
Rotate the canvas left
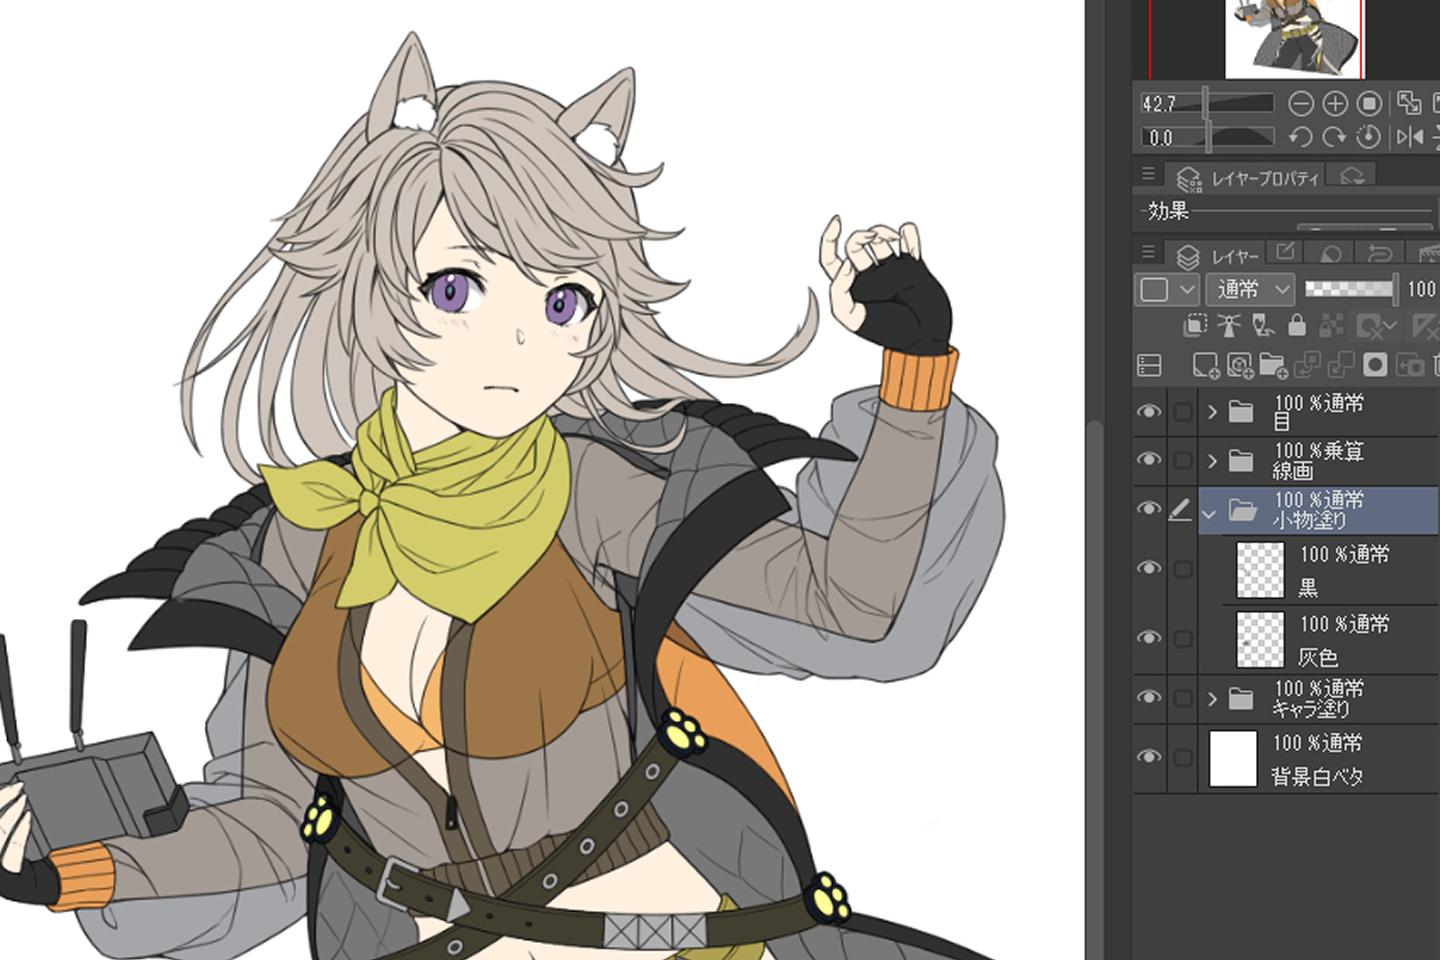tap(1300, 137)
